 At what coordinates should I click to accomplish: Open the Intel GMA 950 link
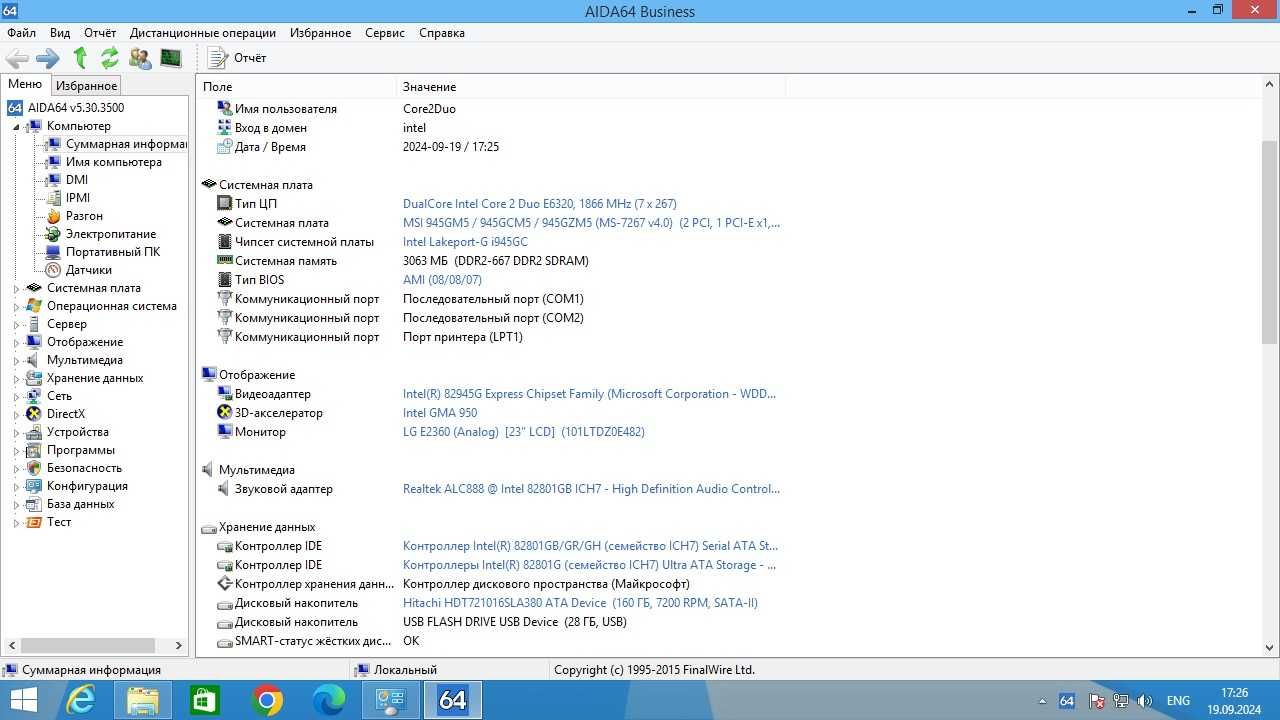pos(439,413)
